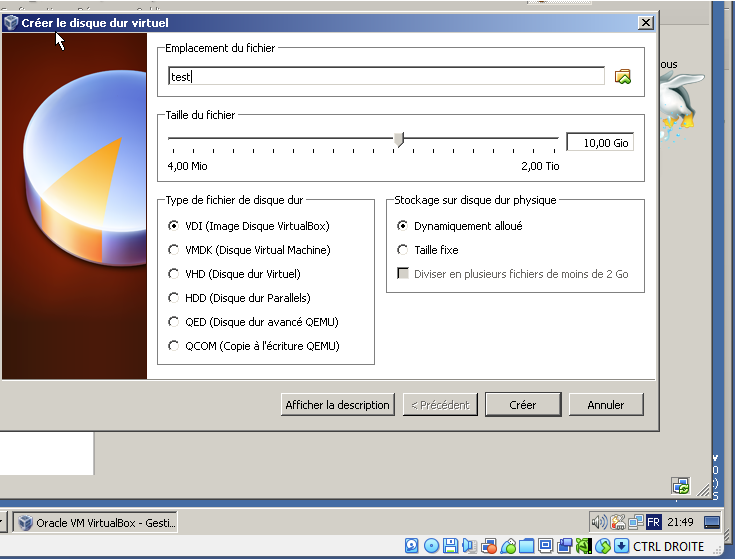This screenshot has height=559, width=735.
Task: Click the floppy disk status icon
Action: click(450, 546)
